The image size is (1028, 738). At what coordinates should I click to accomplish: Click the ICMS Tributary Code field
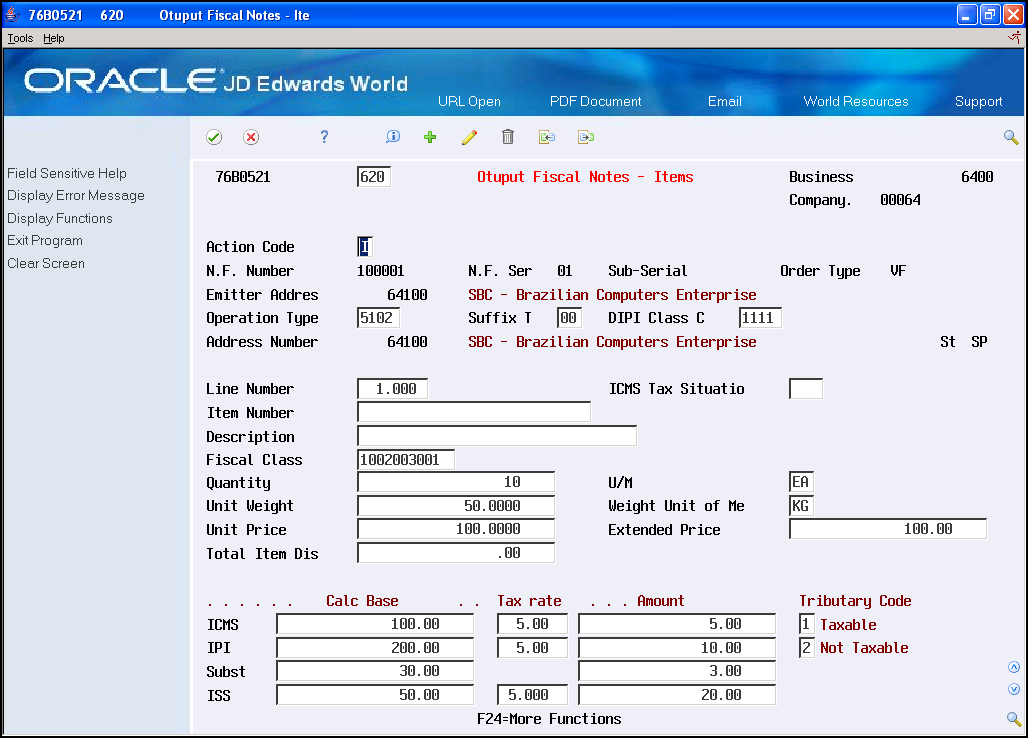(806, 624)
